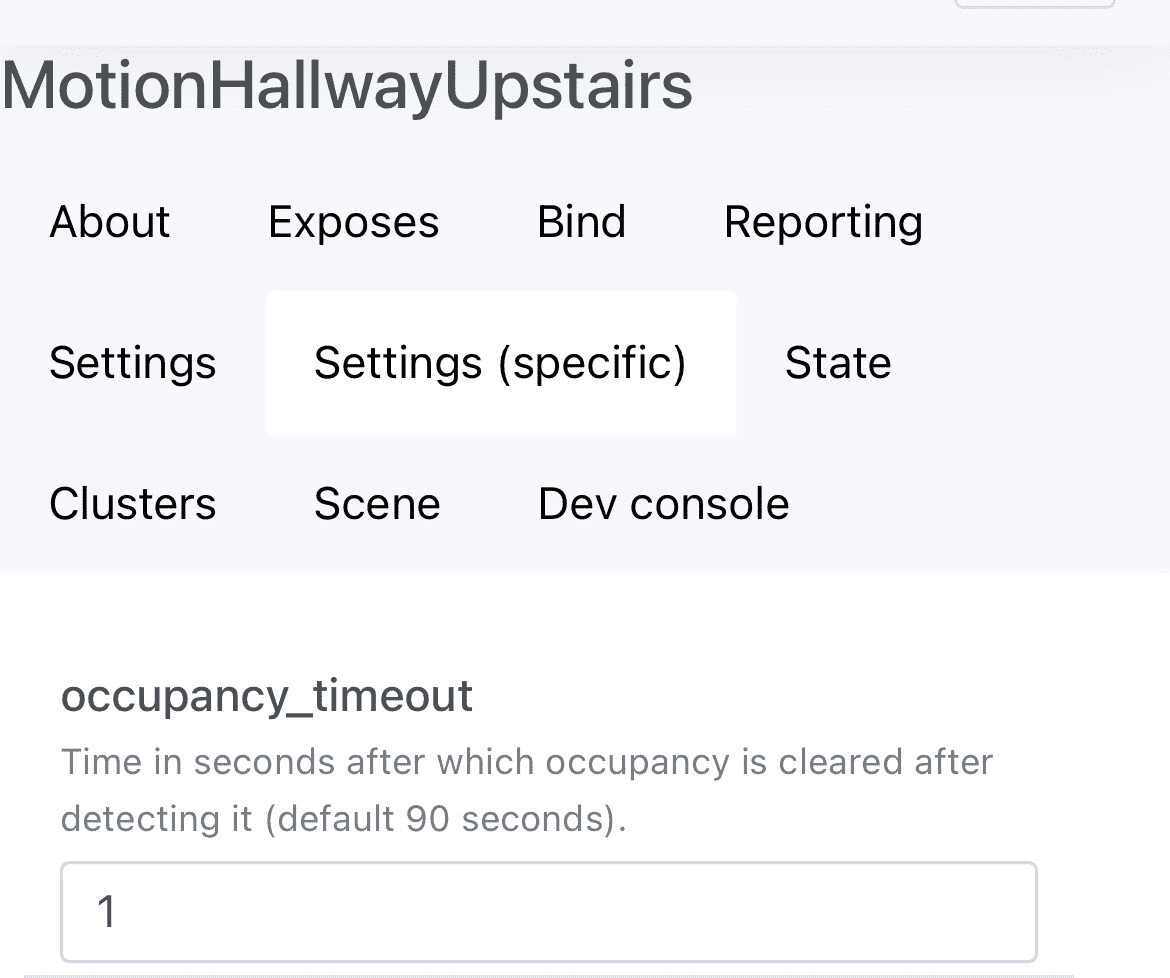1170x978 pixels.
Task: Click blank area right of the State tab
Action: point(1030,363)
